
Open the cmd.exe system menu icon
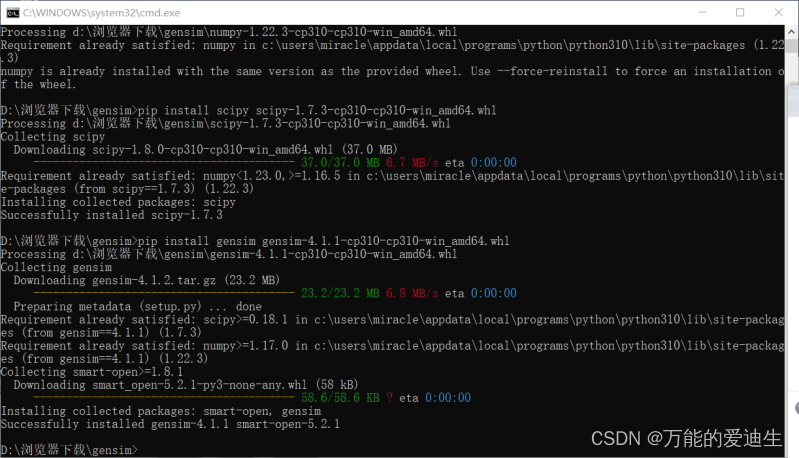point(12,13)
